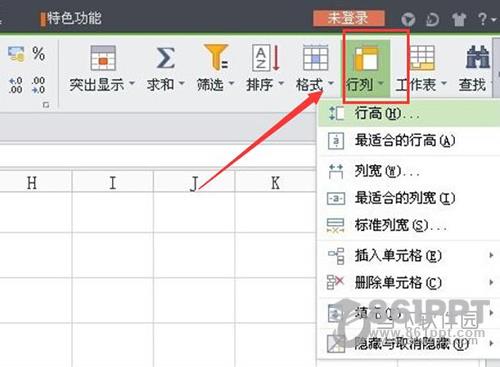Viewport: 500px width, 367px height.
Task: Expand the 突出显示 dropdown arrow
Action: (132, 83)
